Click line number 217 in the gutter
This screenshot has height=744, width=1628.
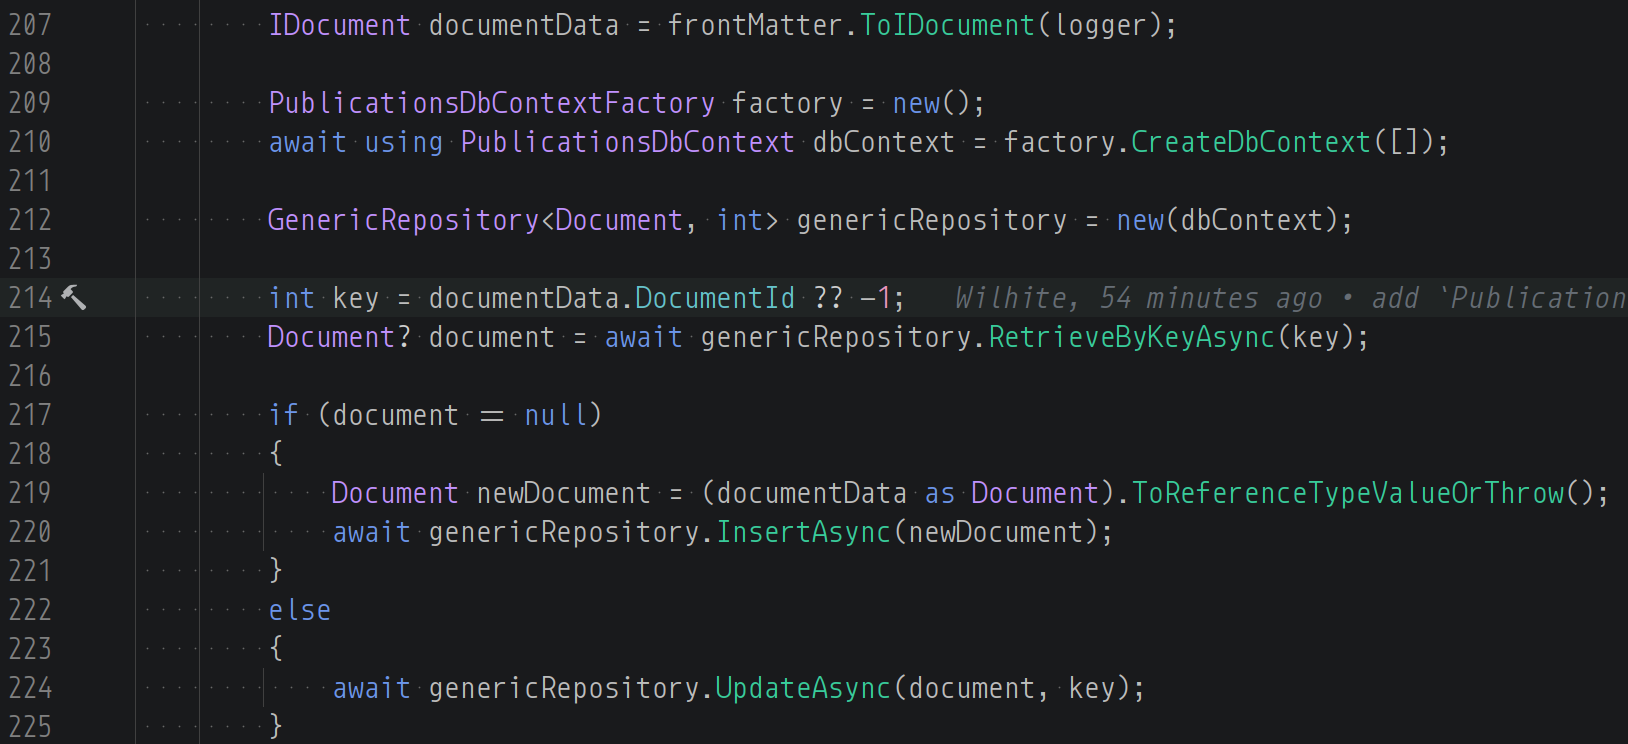[x=30, y=415]
